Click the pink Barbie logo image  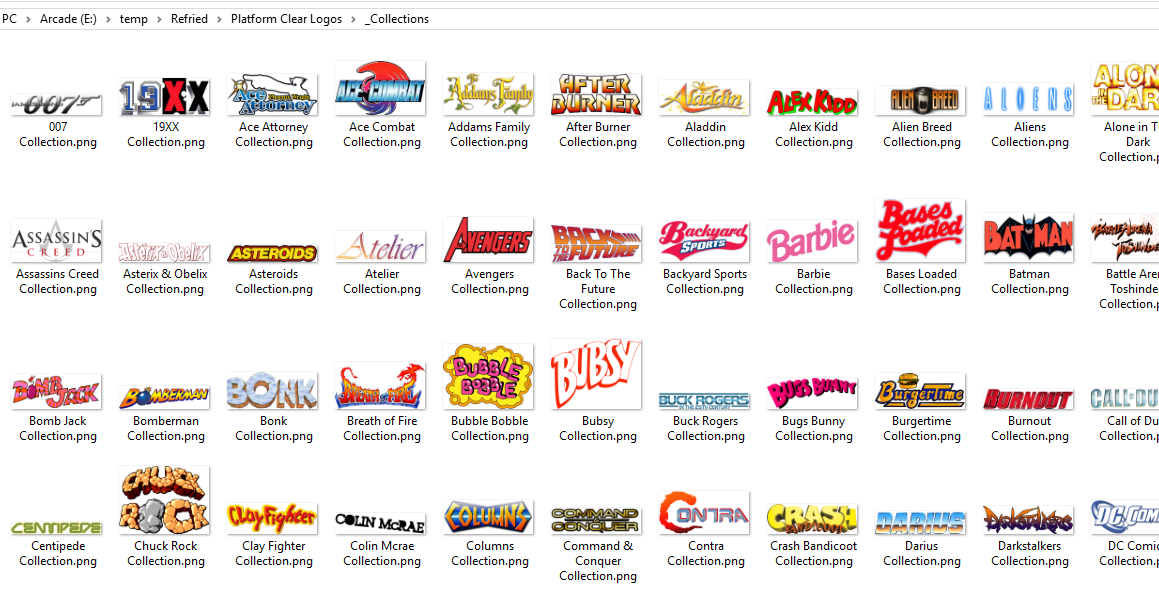coord(812,241)
